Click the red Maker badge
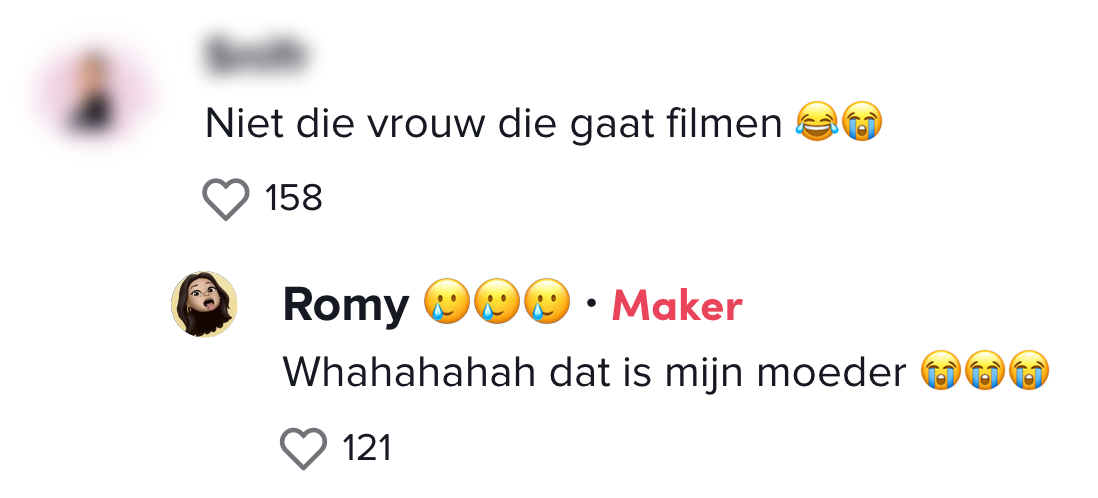The width and height of the screenshot is (1098, 498). (x=677, y=305)
